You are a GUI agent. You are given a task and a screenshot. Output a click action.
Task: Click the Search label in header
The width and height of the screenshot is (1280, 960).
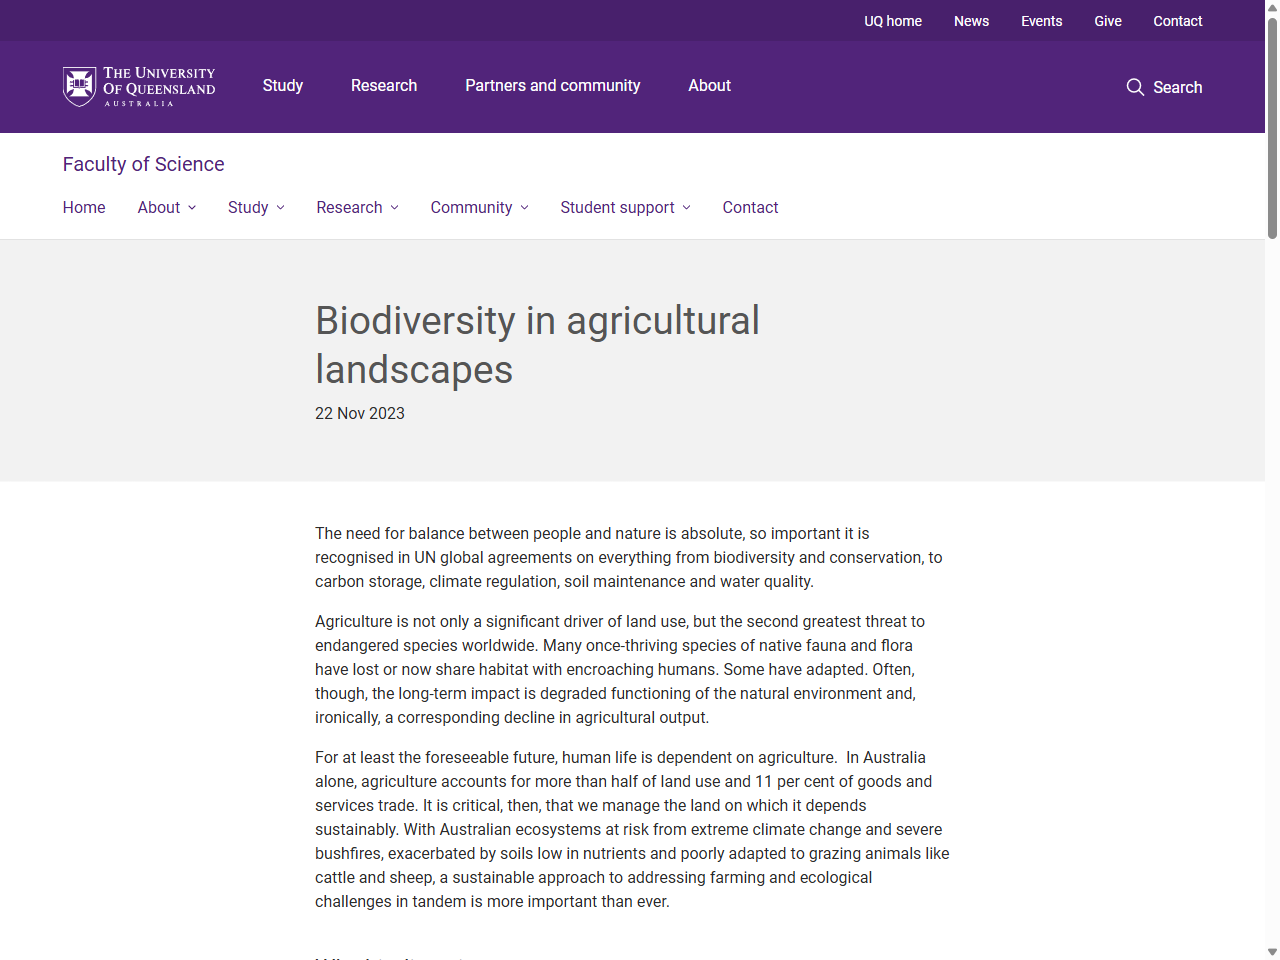coord(1177,87)
